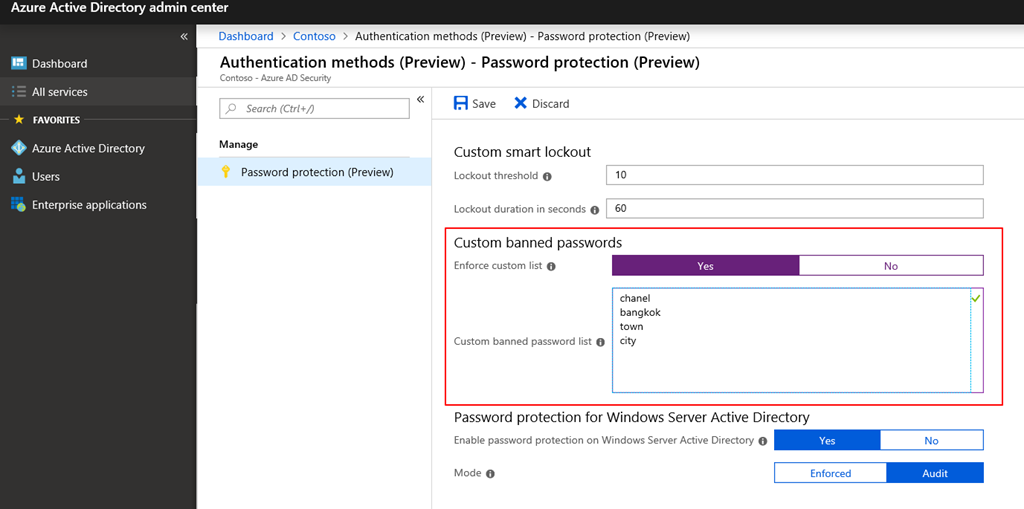The width and height of the screenshot is (1024, 509).
Task: Open Users from the favorites sidebar
Action: pyautogui.click(x=18, y=176)
